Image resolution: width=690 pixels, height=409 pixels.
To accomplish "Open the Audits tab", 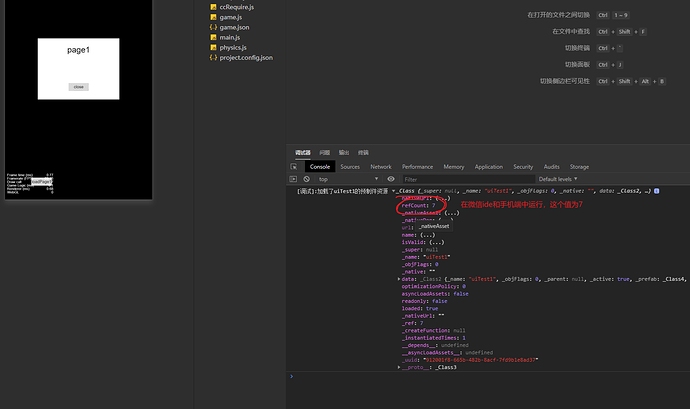I will [551, 167].
